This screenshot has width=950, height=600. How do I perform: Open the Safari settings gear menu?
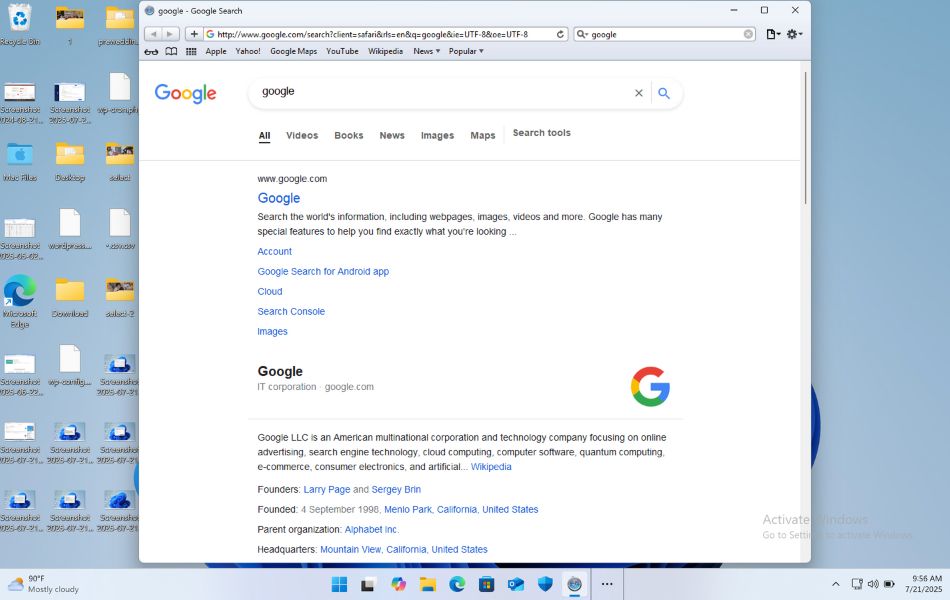point(791,33)
